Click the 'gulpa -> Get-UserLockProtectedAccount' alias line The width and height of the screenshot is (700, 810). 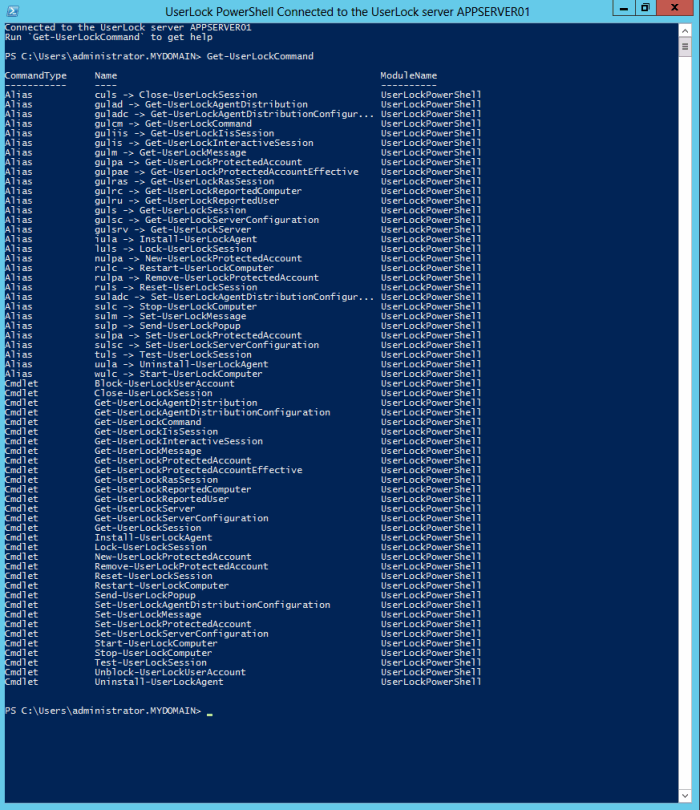click(198, 162)
